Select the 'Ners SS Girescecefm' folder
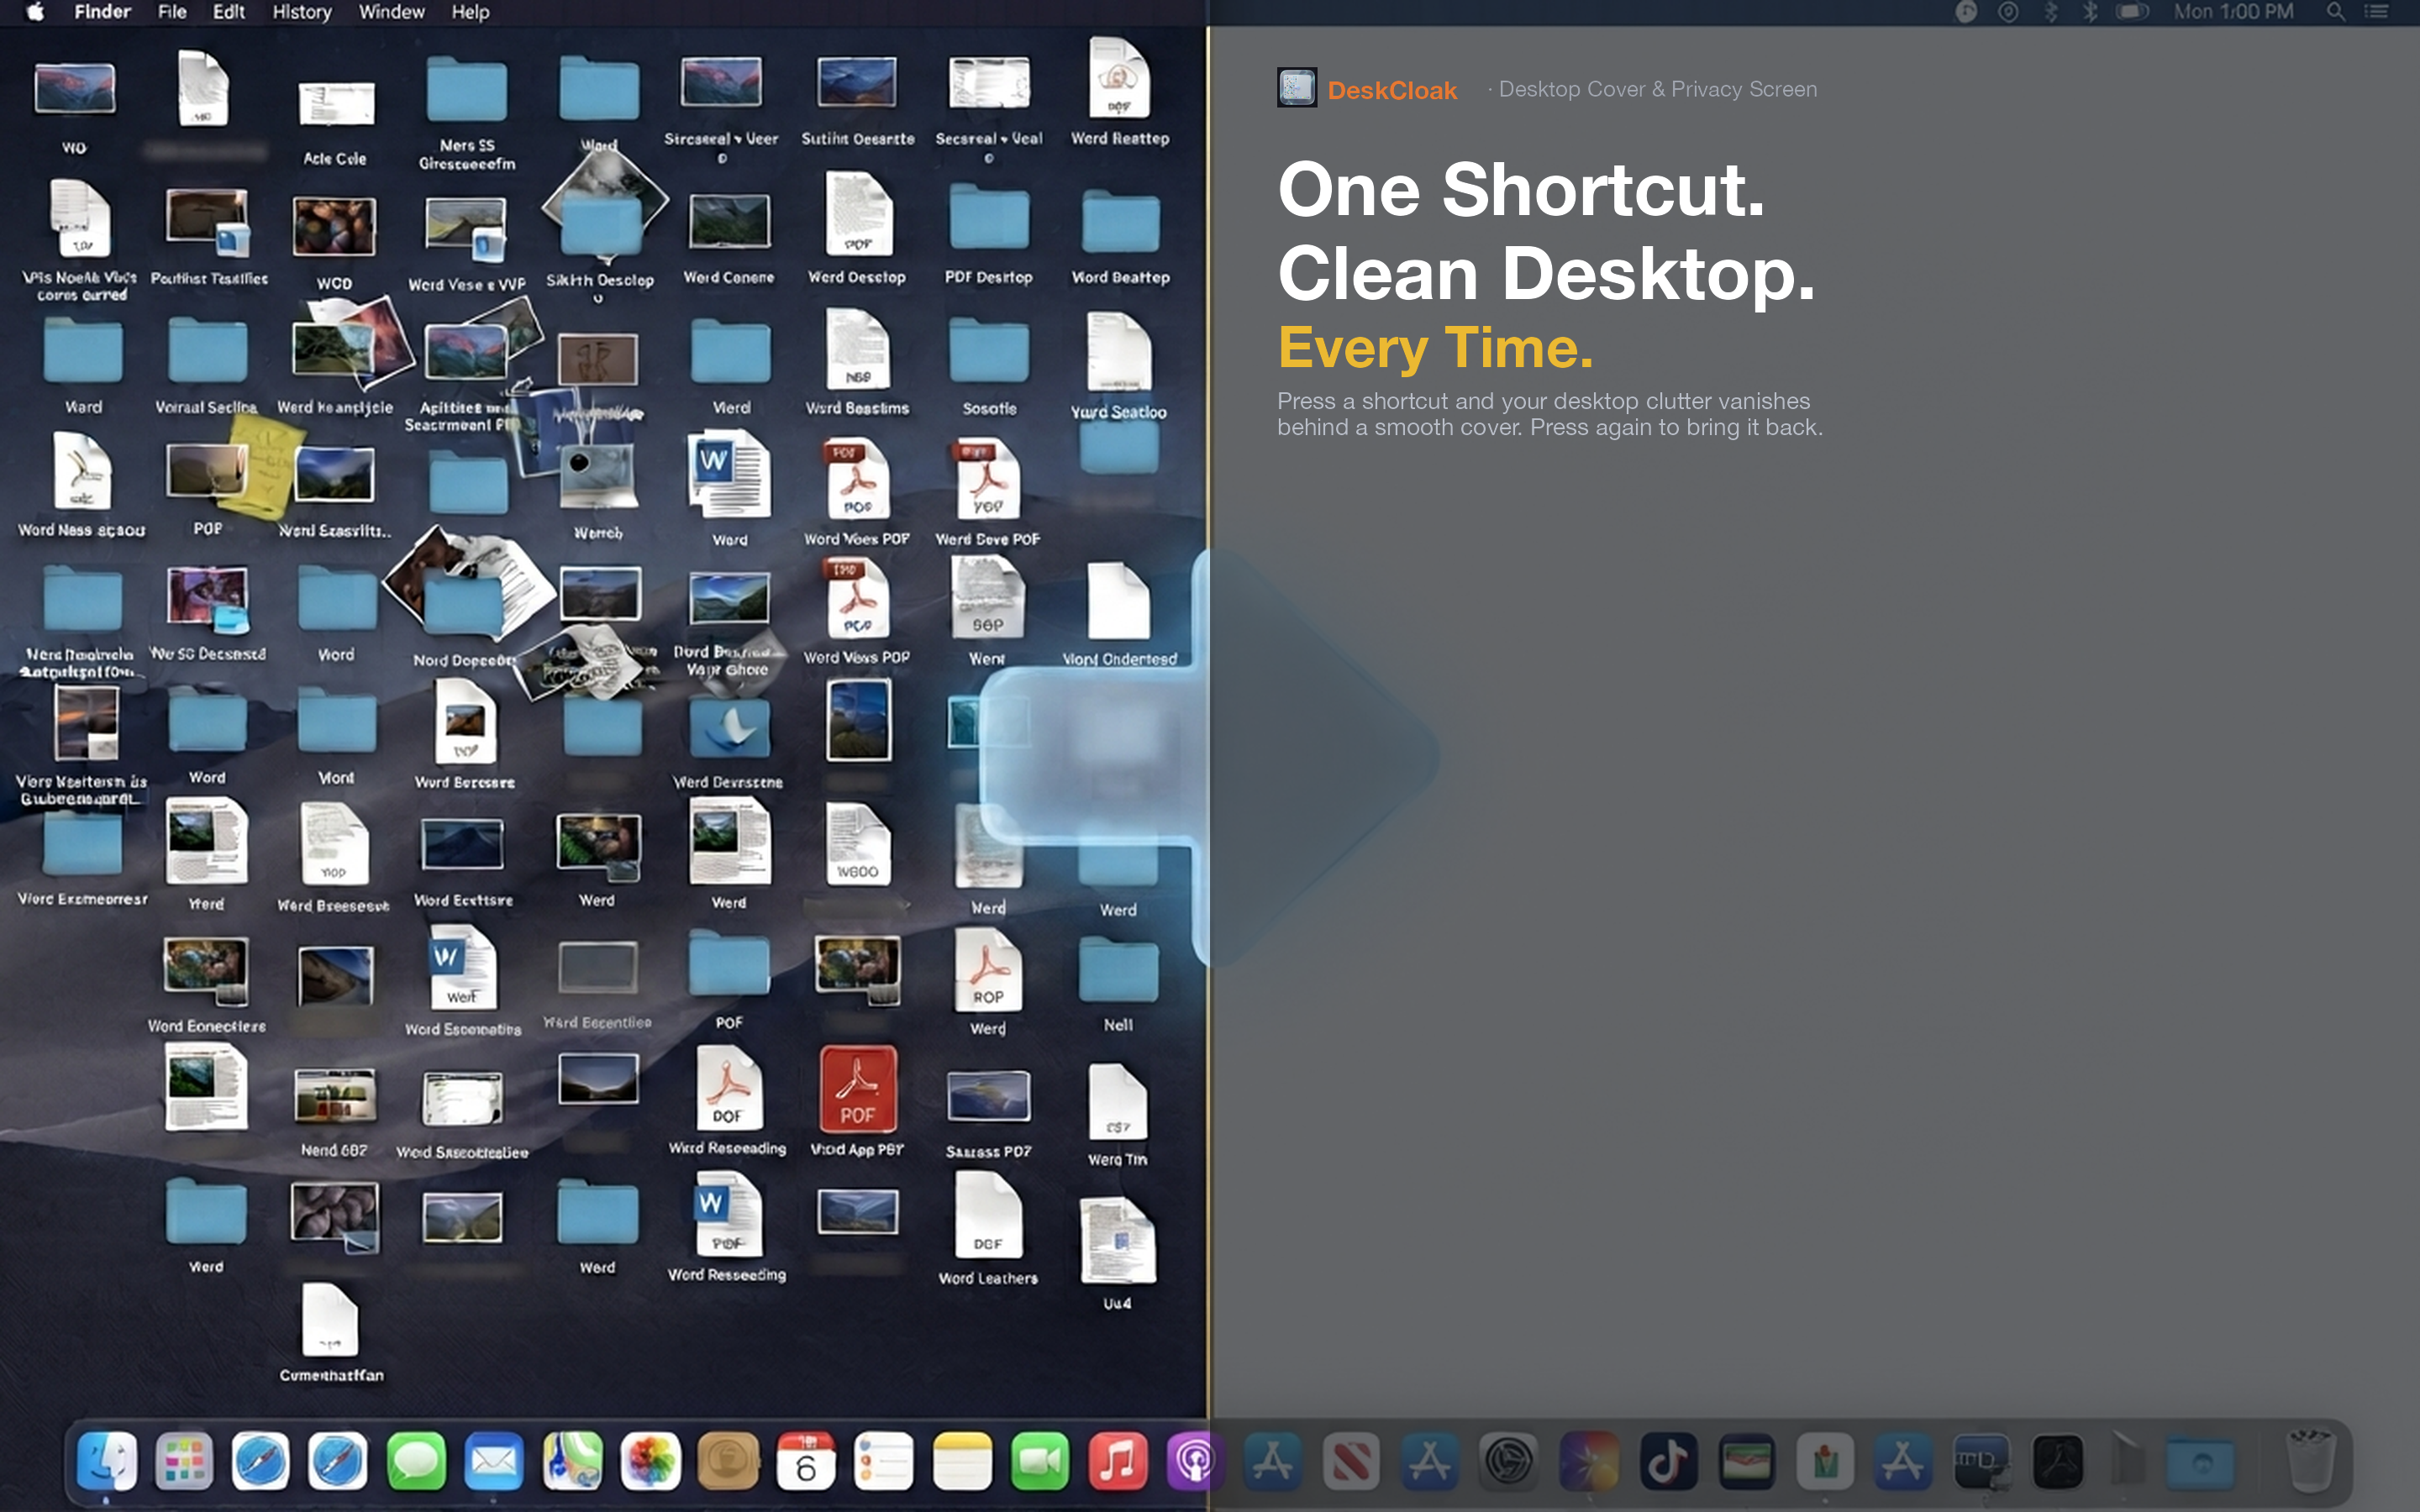Image resolution: width=2420 pixels, height=1512 pixels. point(466,89)
